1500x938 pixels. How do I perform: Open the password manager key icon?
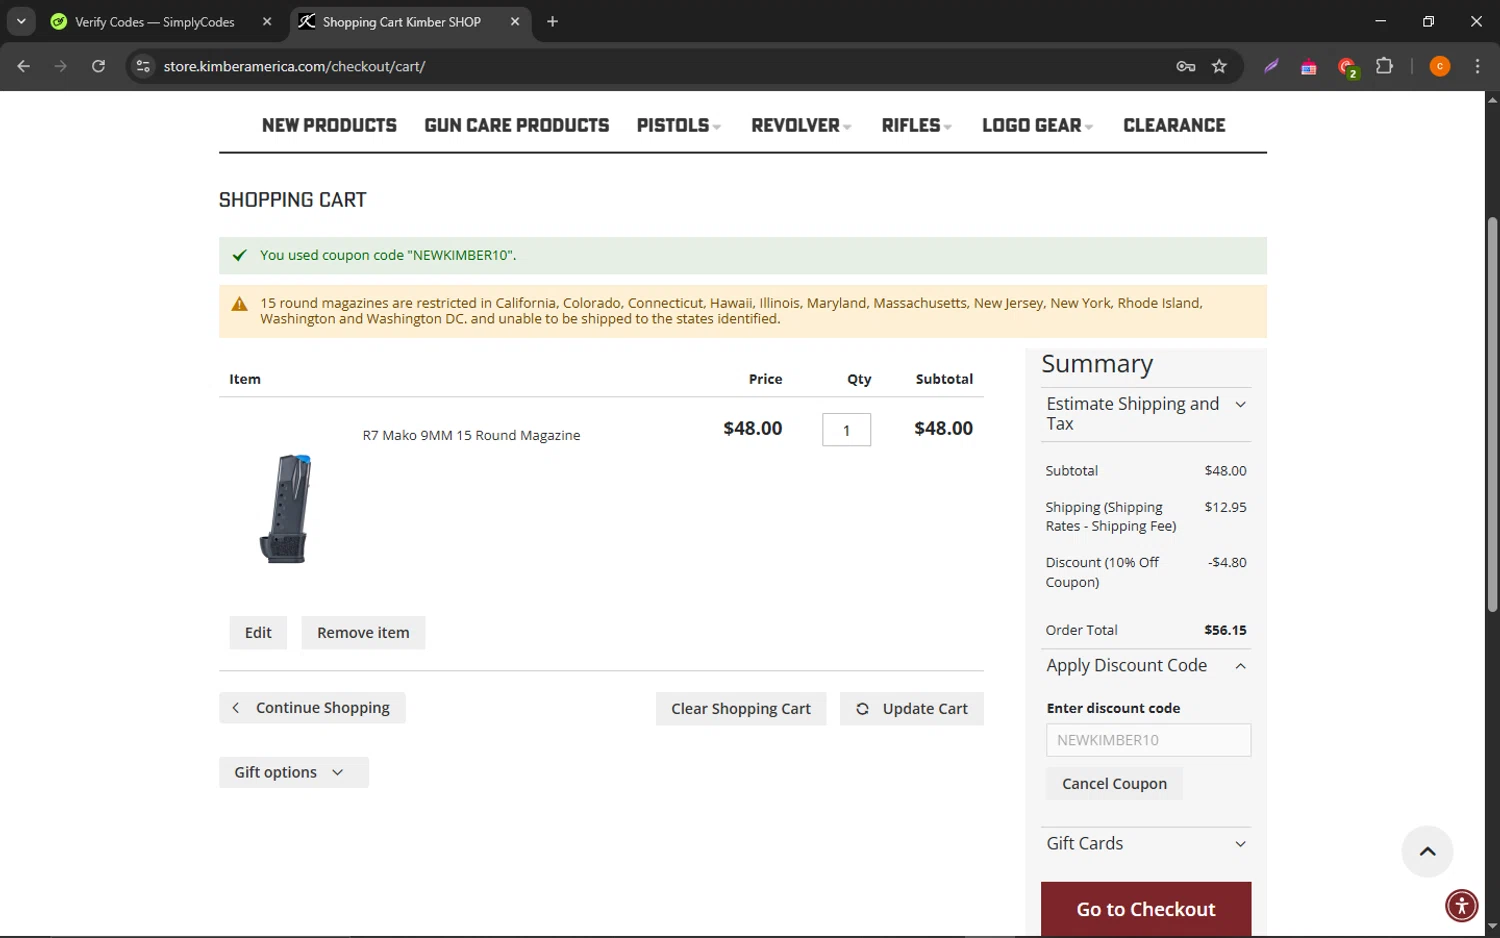pyautogui.click(x=1186, y=66)
